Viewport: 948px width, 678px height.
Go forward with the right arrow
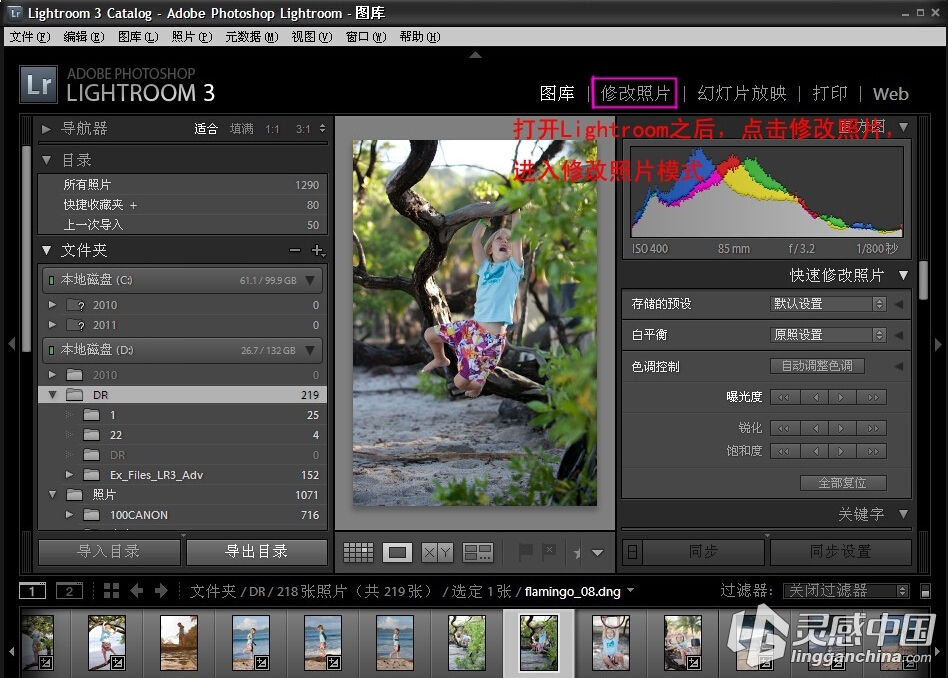click(x=161, y=591)
